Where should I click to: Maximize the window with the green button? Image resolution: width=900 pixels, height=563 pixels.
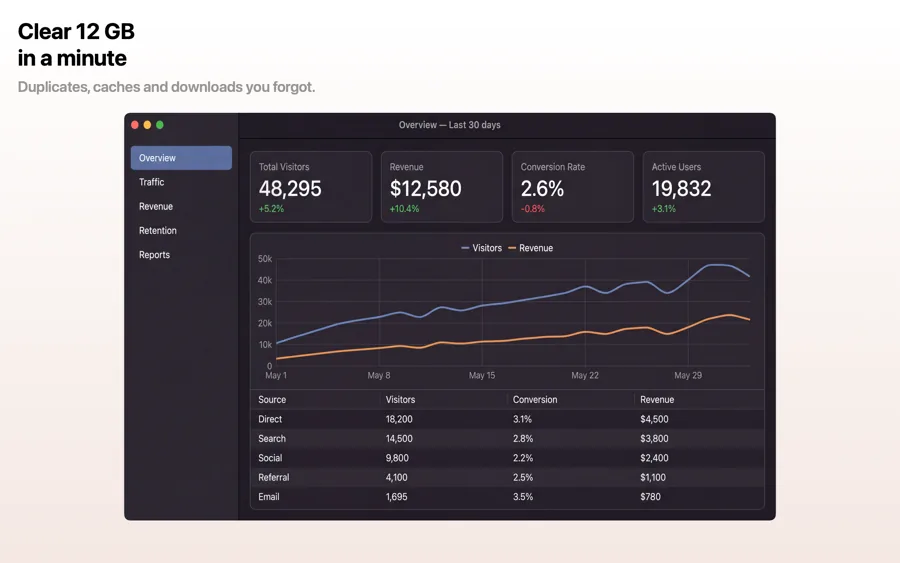click(160, 125)
